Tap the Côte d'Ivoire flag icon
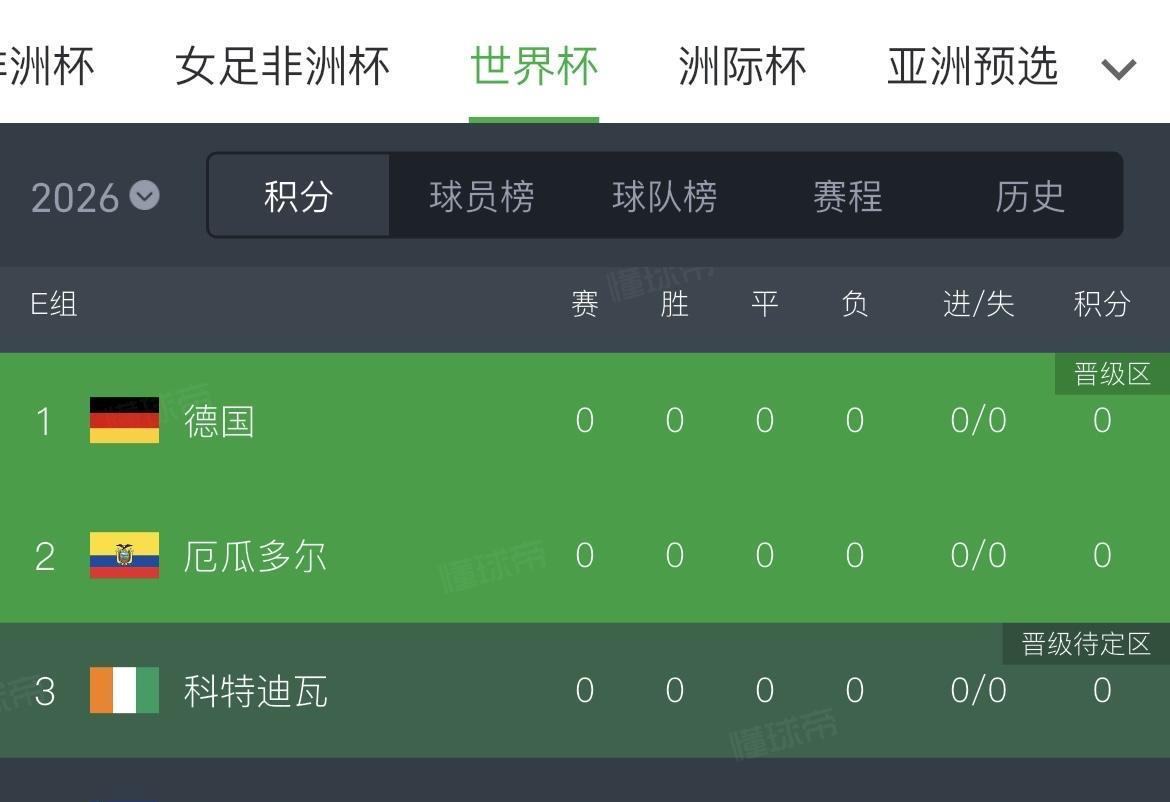This screenshot has width=1170, height=802. 124,690
